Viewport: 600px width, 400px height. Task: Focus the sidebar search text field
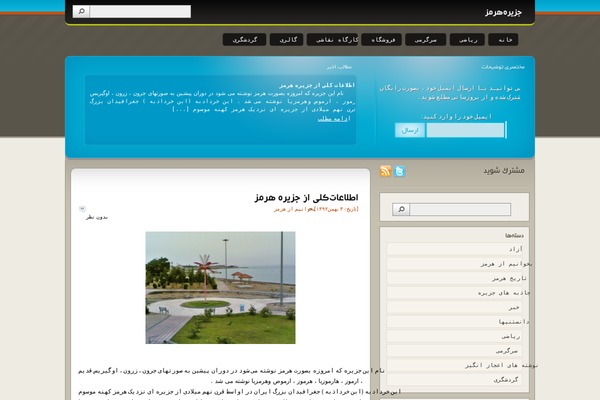pyautogui.click(x=460, y=209)
